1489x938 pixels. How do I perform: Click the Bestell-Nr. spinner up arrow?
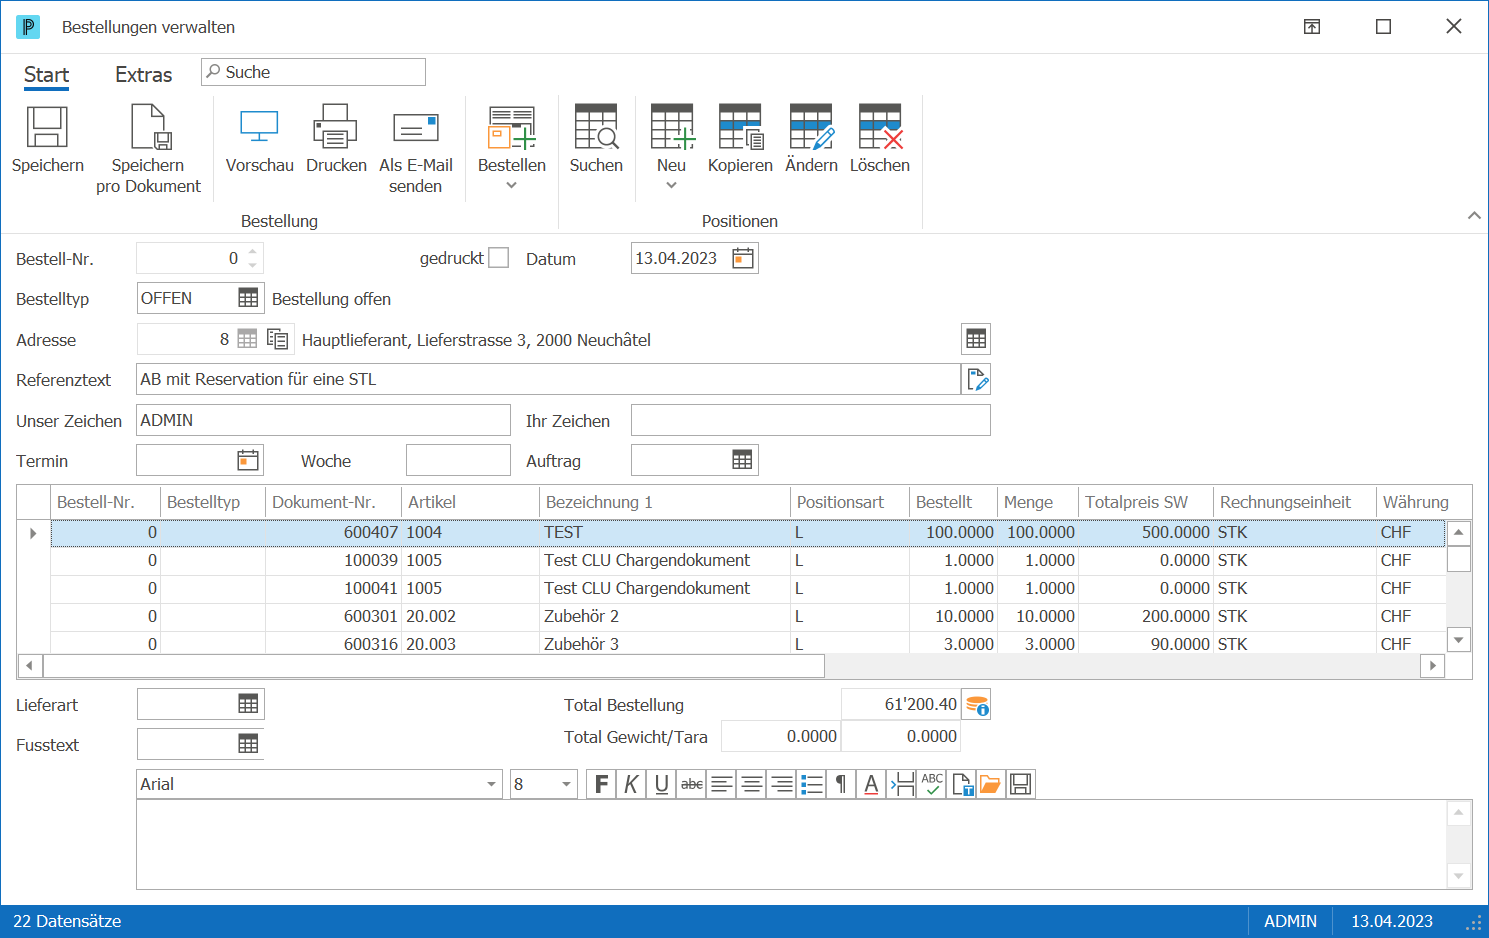click(252, 252)
